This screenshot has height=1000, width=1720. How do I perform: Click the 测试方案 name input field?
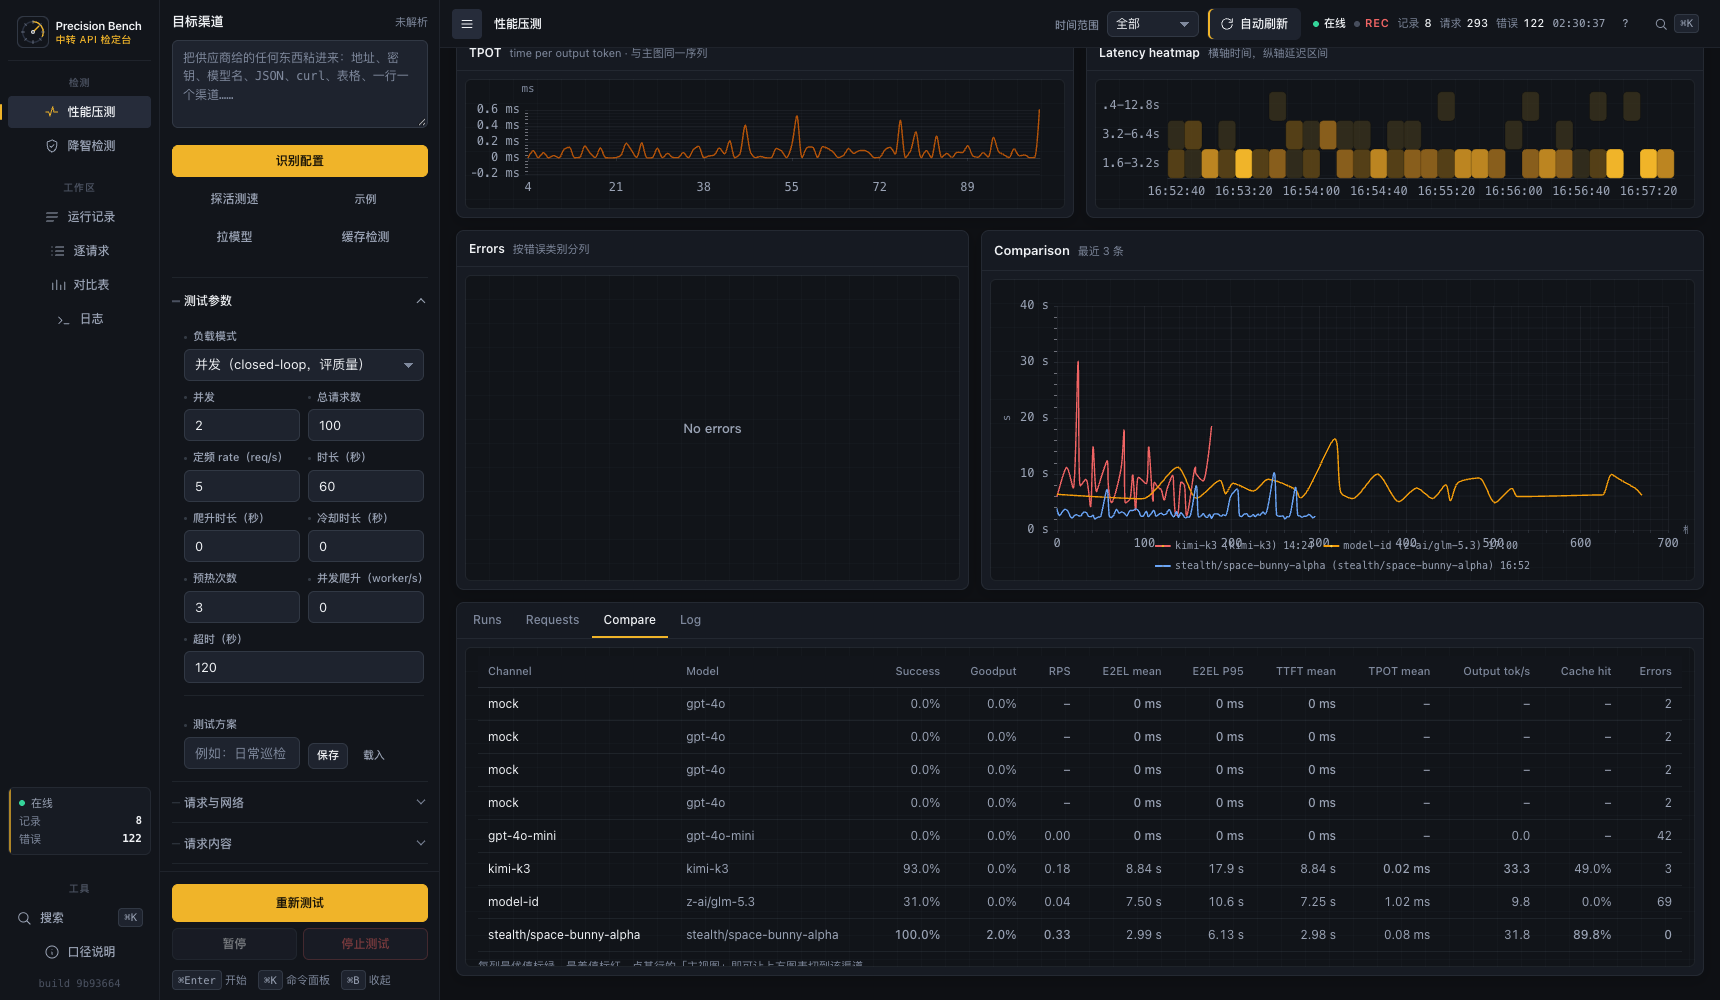tap(242, 753)
